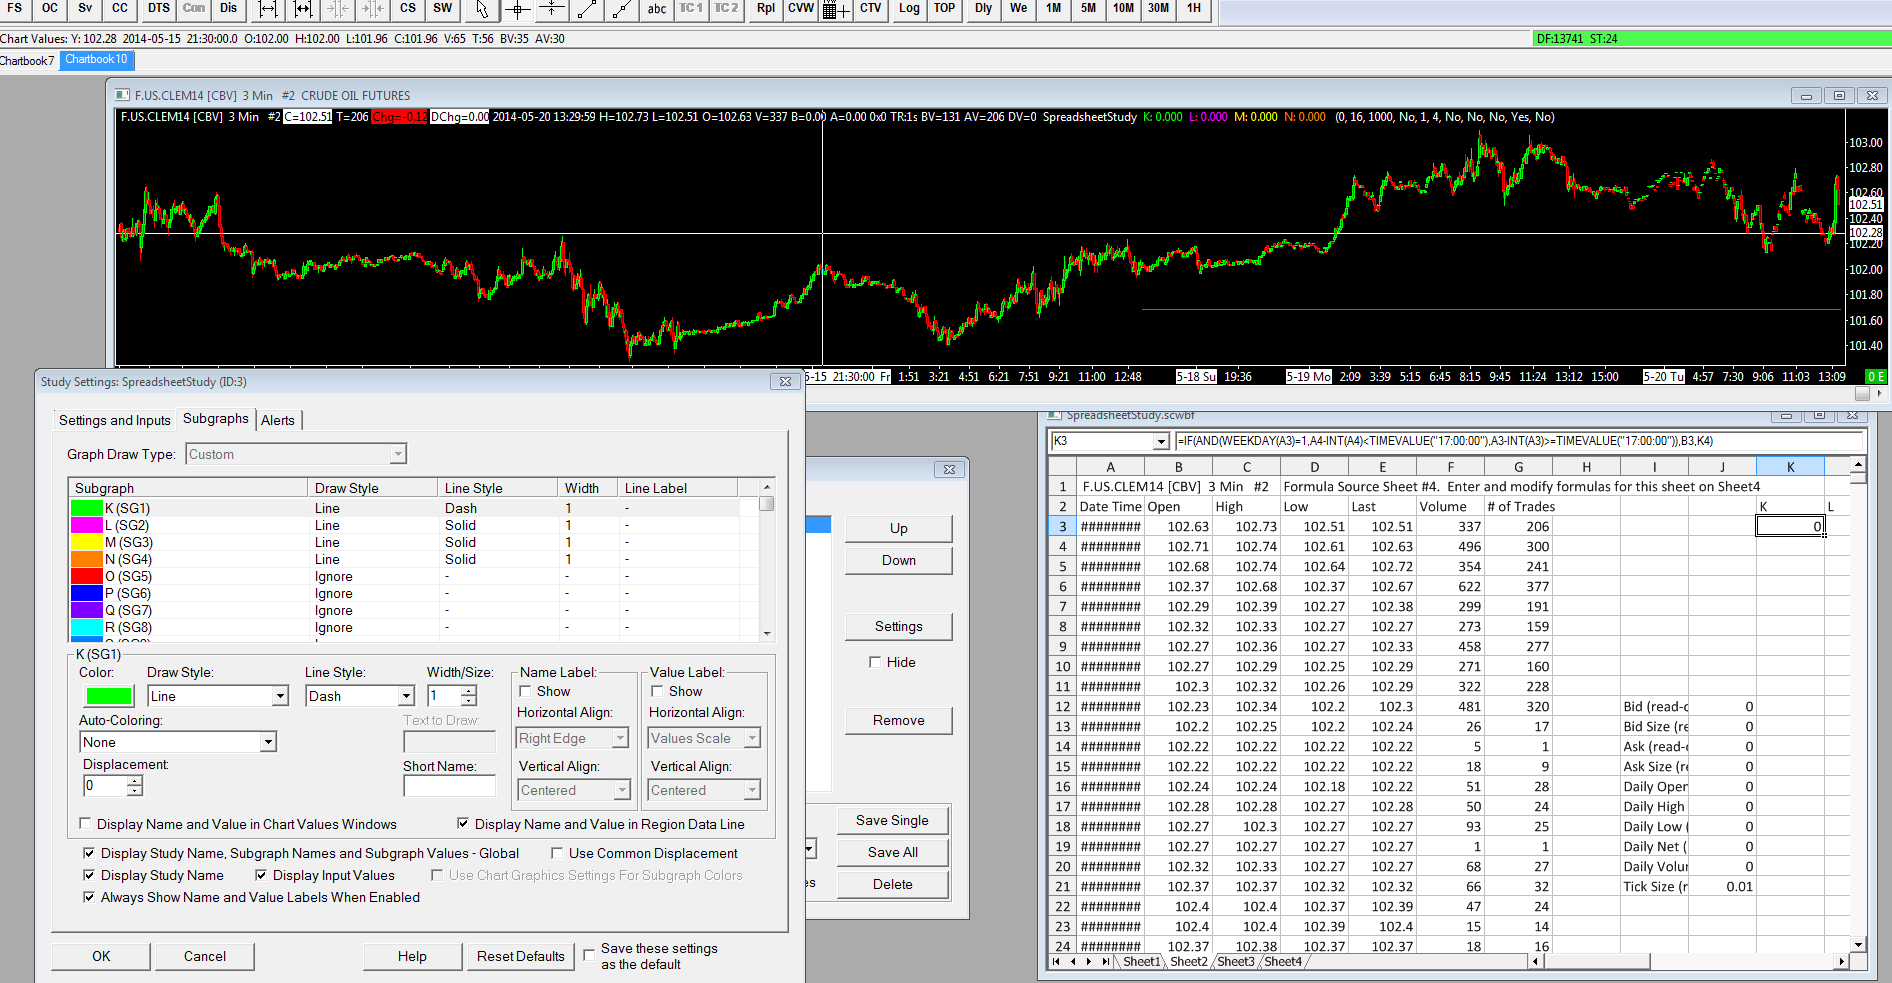Activate the chart crosshair tool
This screenshot has height=983, width=1892.
coord(517,9)
